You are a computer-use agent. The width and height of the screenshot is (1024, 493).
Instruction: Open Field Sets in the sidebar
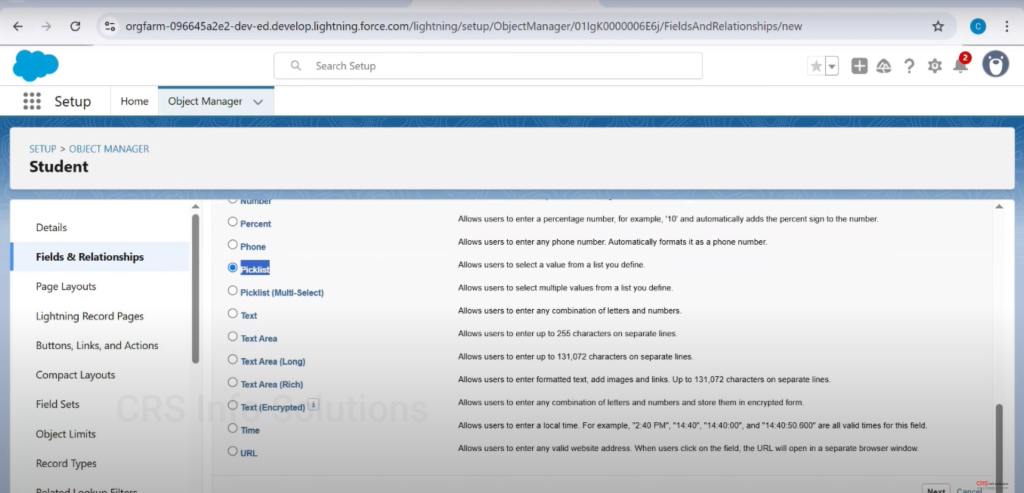pos(57,404)
